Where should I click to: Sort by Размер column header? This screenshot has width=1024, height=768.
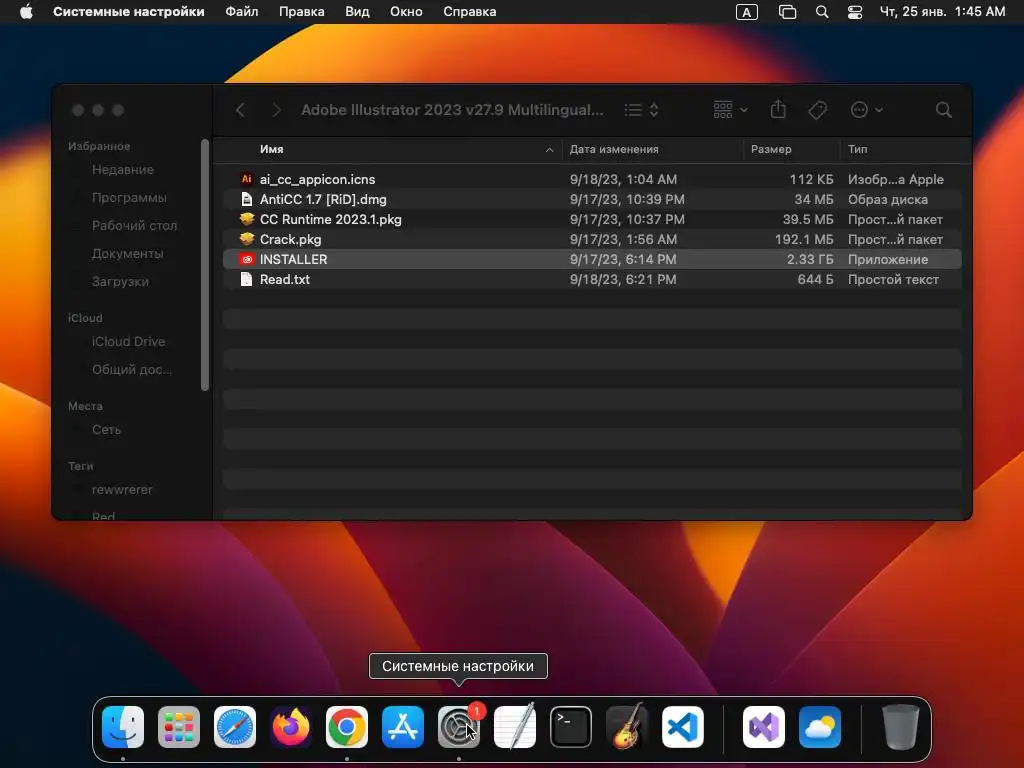(771, 150)
